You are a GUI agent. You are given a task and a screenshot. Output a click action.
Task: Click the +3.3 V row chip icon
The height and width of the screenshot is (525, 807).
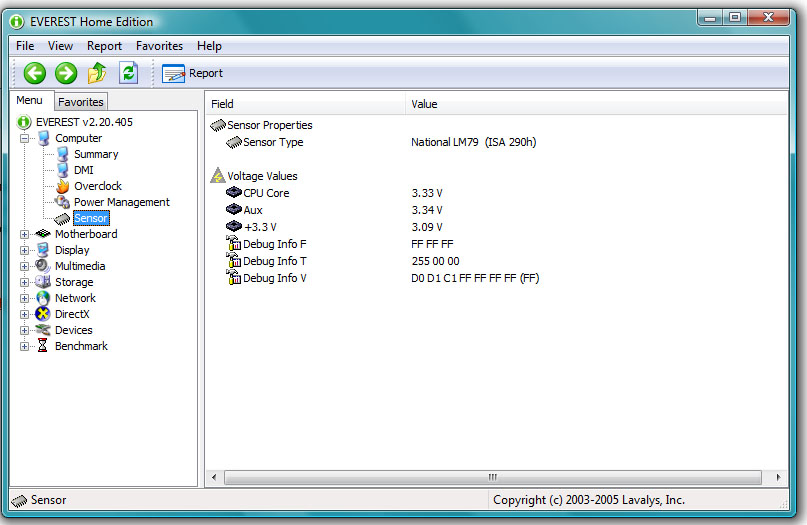234,226
